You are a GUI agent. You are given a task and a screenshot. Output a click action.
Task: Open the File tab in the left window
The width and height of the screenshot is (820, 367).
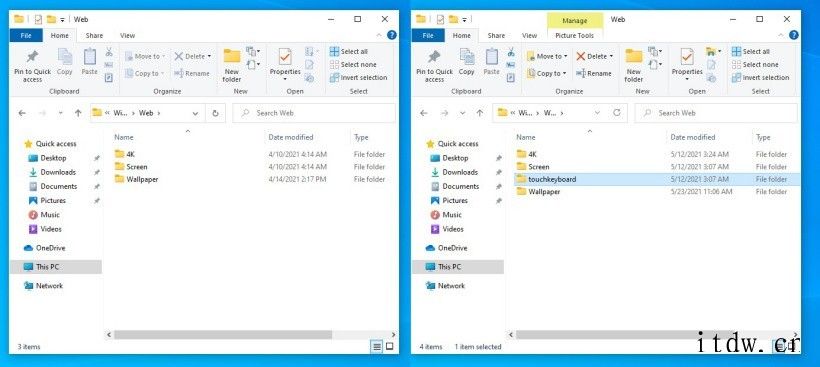click(26, 36)
